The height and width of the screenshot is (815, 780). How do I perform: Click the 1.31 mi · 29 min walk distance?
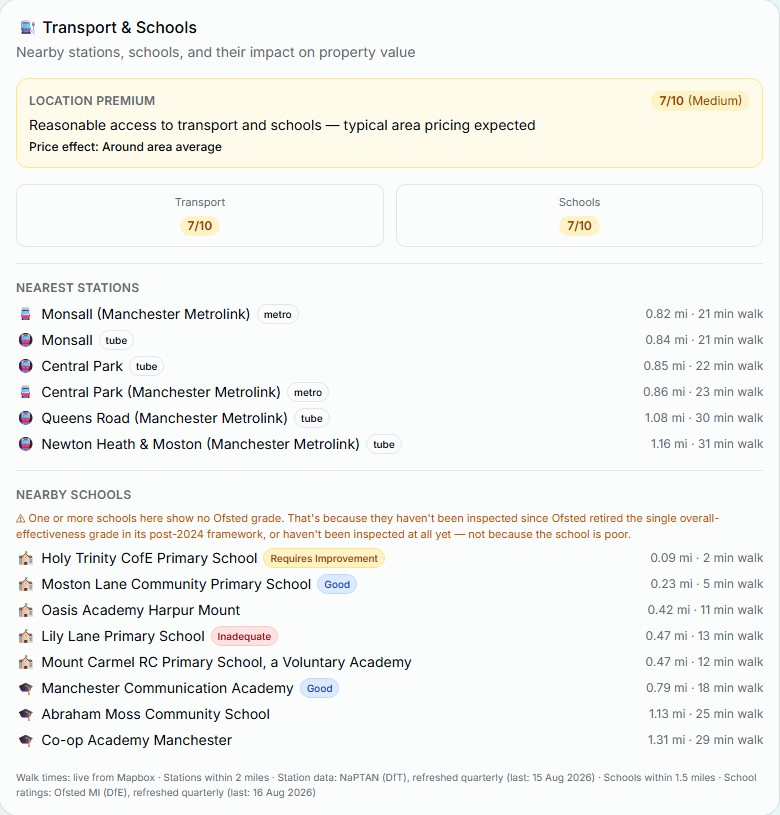(705, 740)
